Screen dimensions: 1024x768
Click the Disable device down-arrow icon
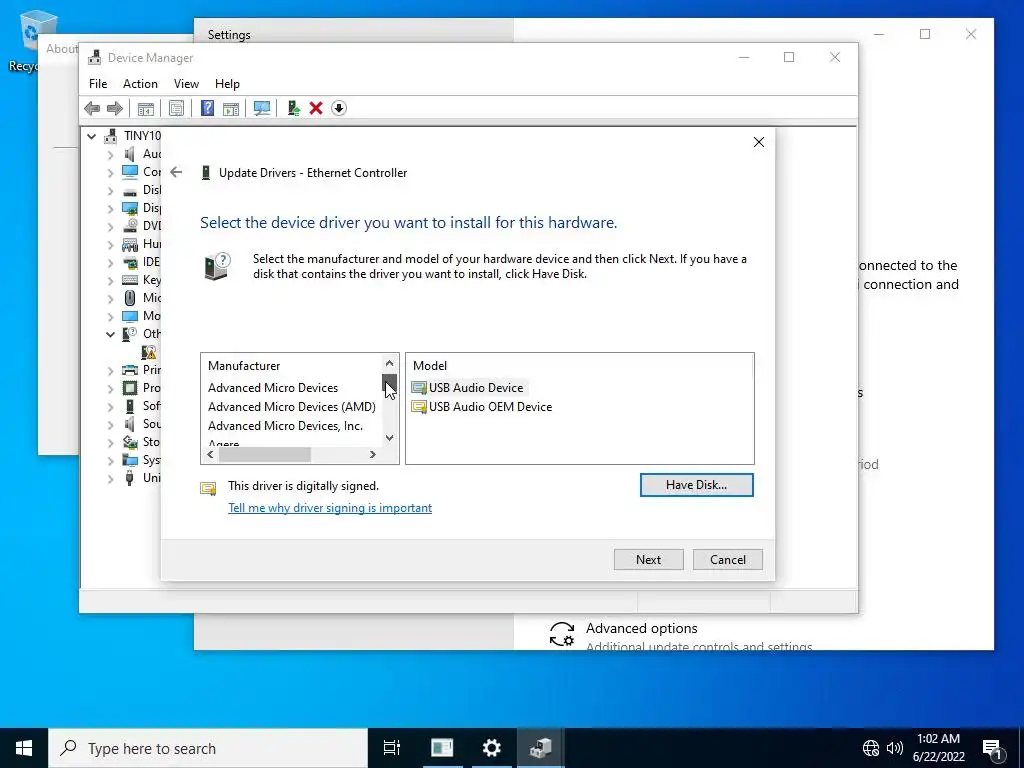[x=339, y=108]
